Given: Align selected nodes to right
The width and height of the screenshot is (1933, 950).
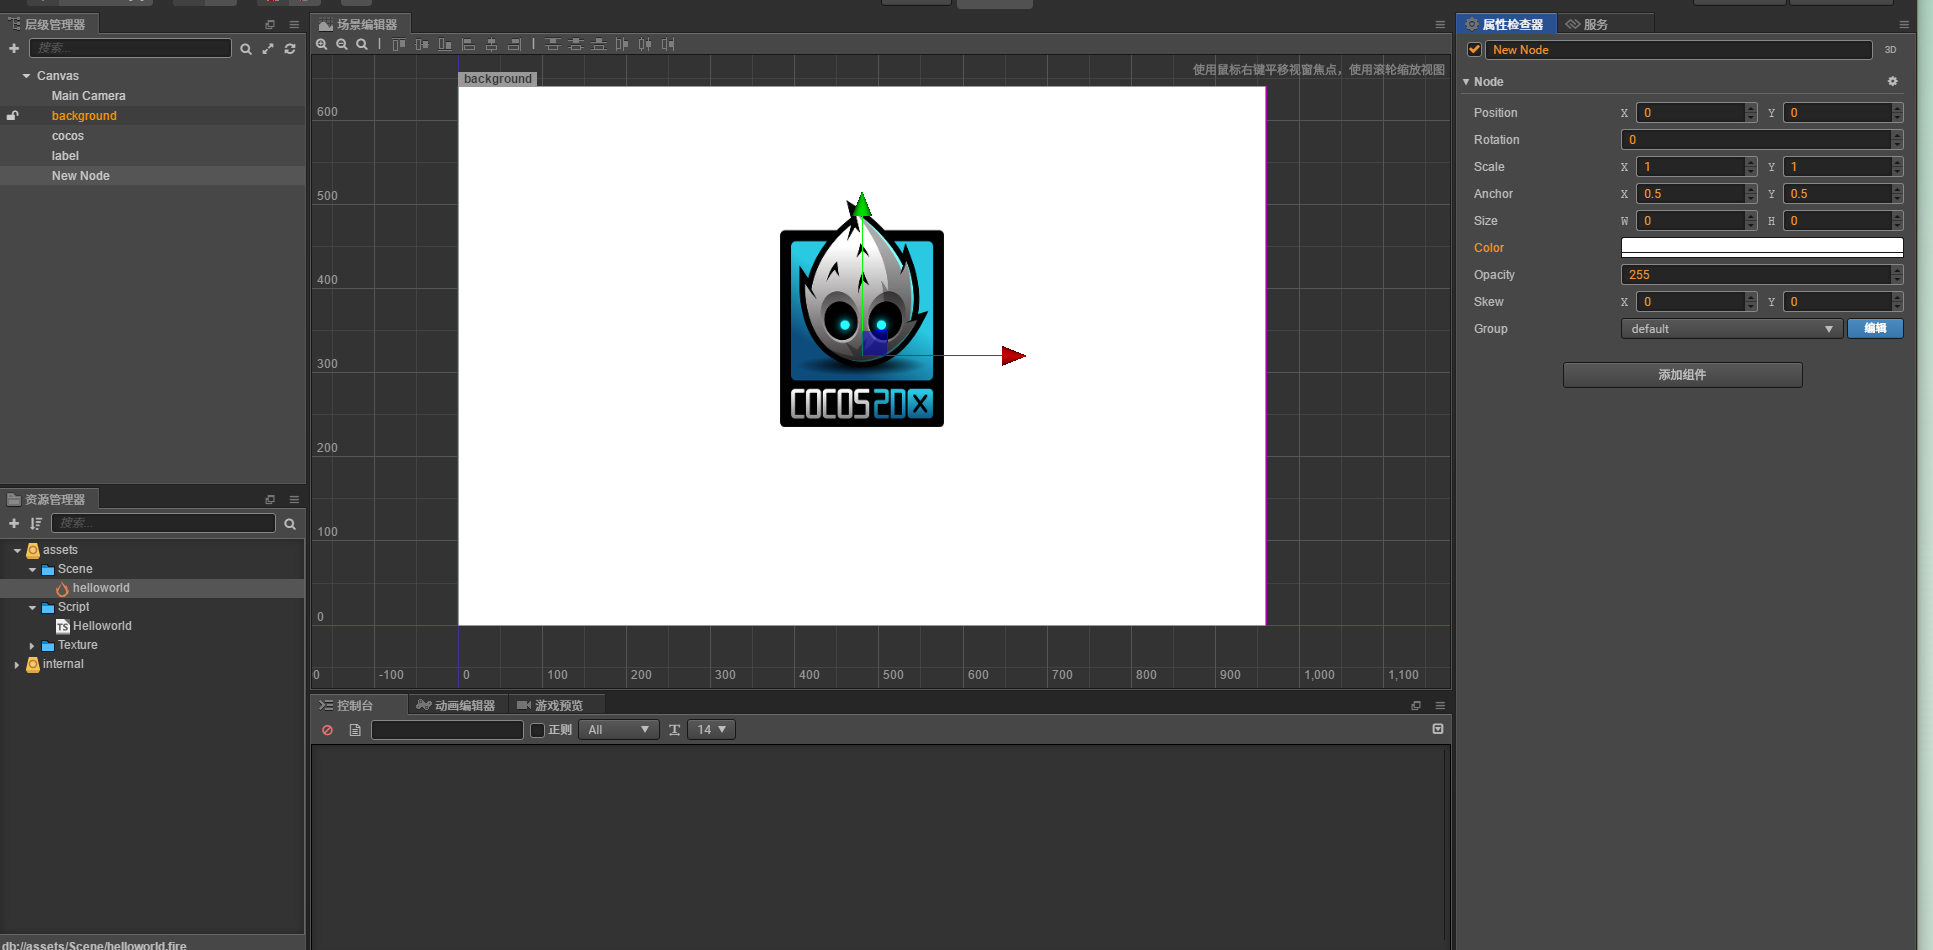Looking at the screenshot, I should 514,44.
